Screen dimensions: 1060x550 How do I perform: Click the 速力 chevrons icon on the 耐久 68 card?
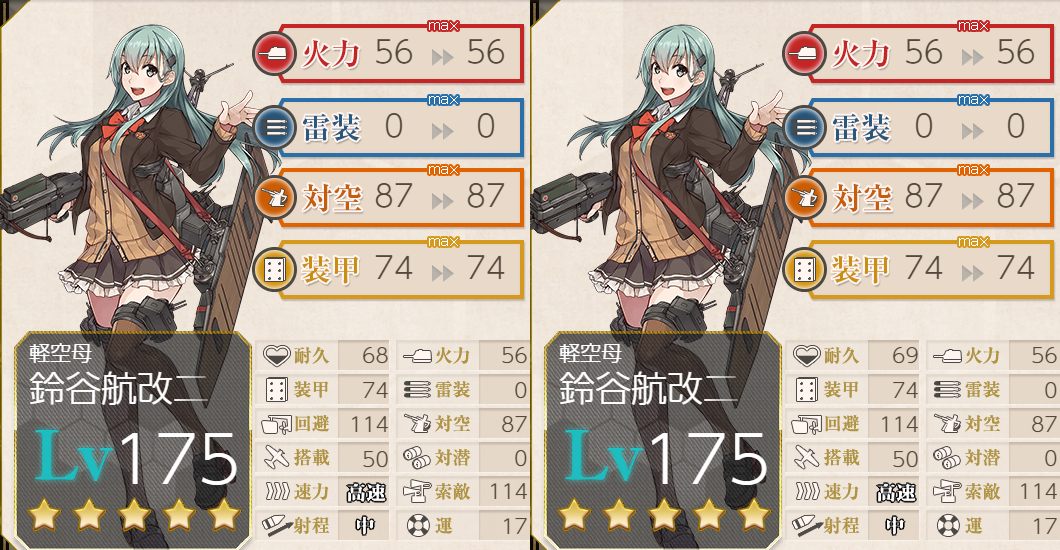277,491
